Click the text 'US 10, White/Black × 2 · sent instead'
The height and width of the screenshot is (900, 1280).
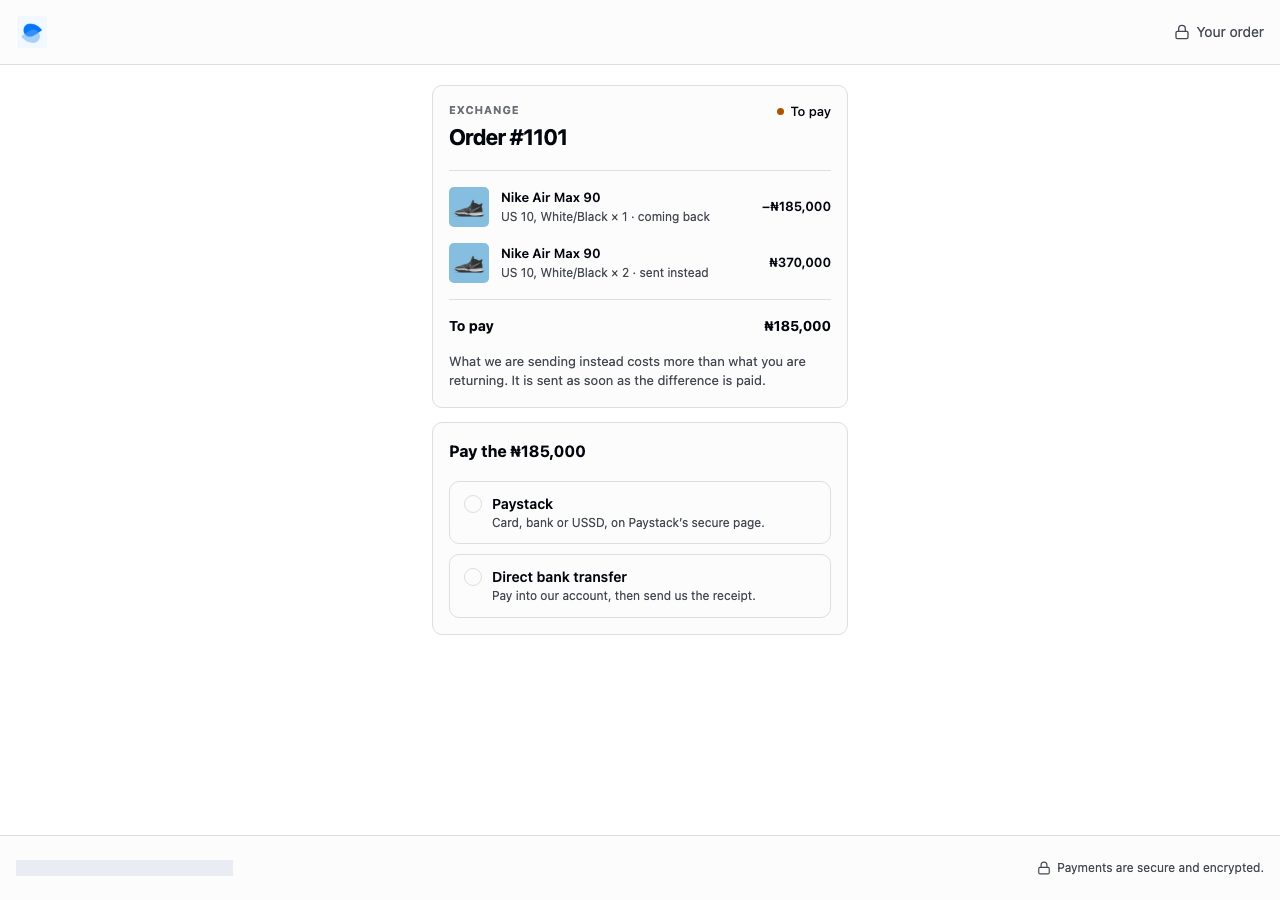604,273
